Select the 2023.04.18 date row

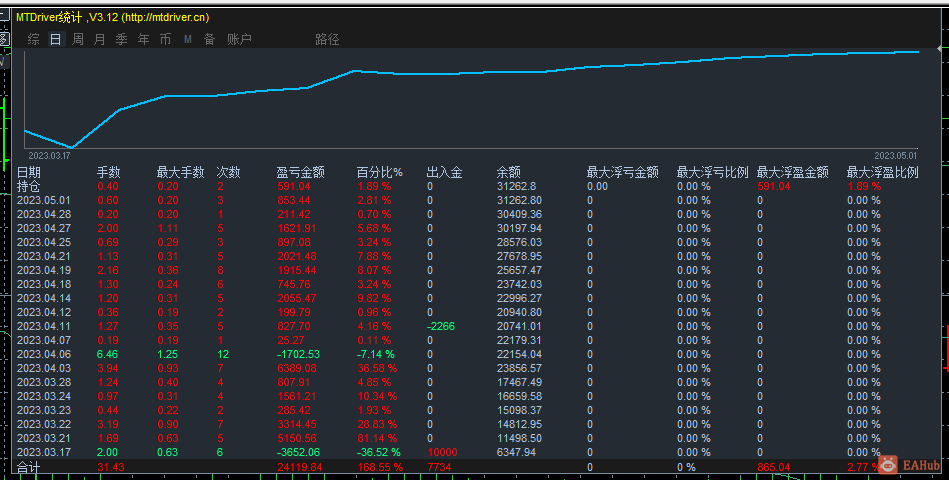point(44,284)
